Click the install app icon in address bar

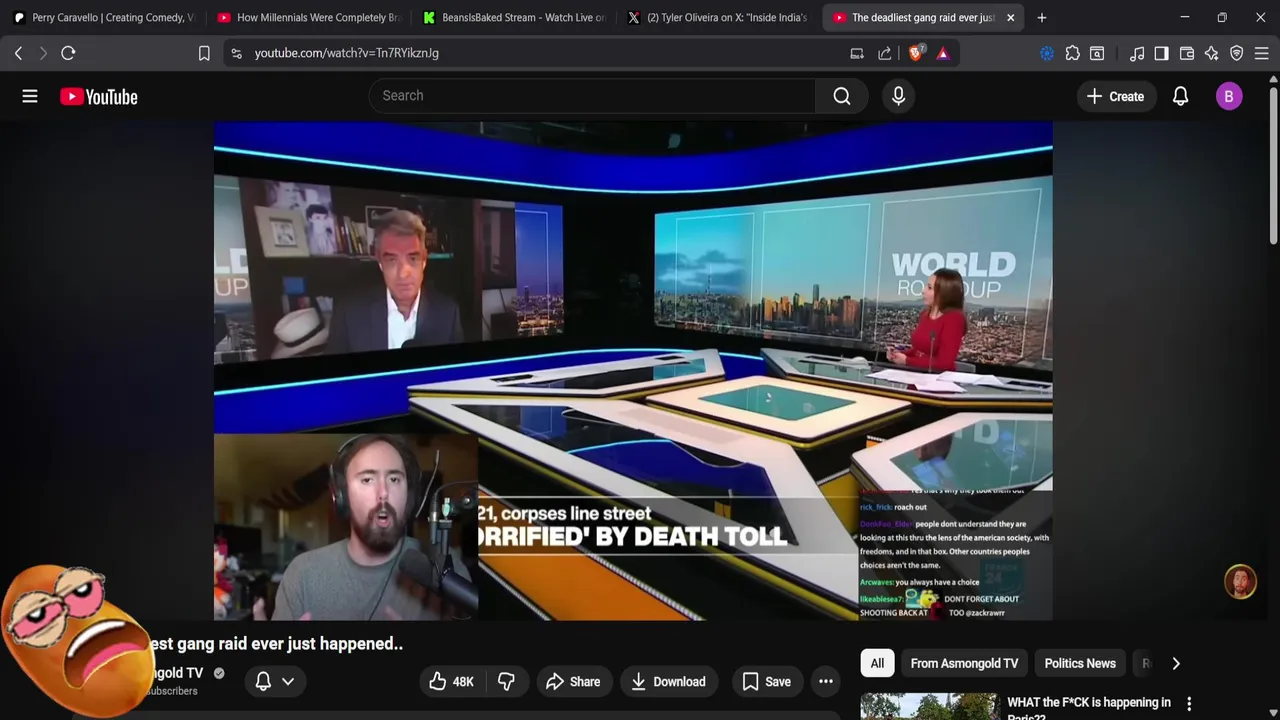[857, 53]
